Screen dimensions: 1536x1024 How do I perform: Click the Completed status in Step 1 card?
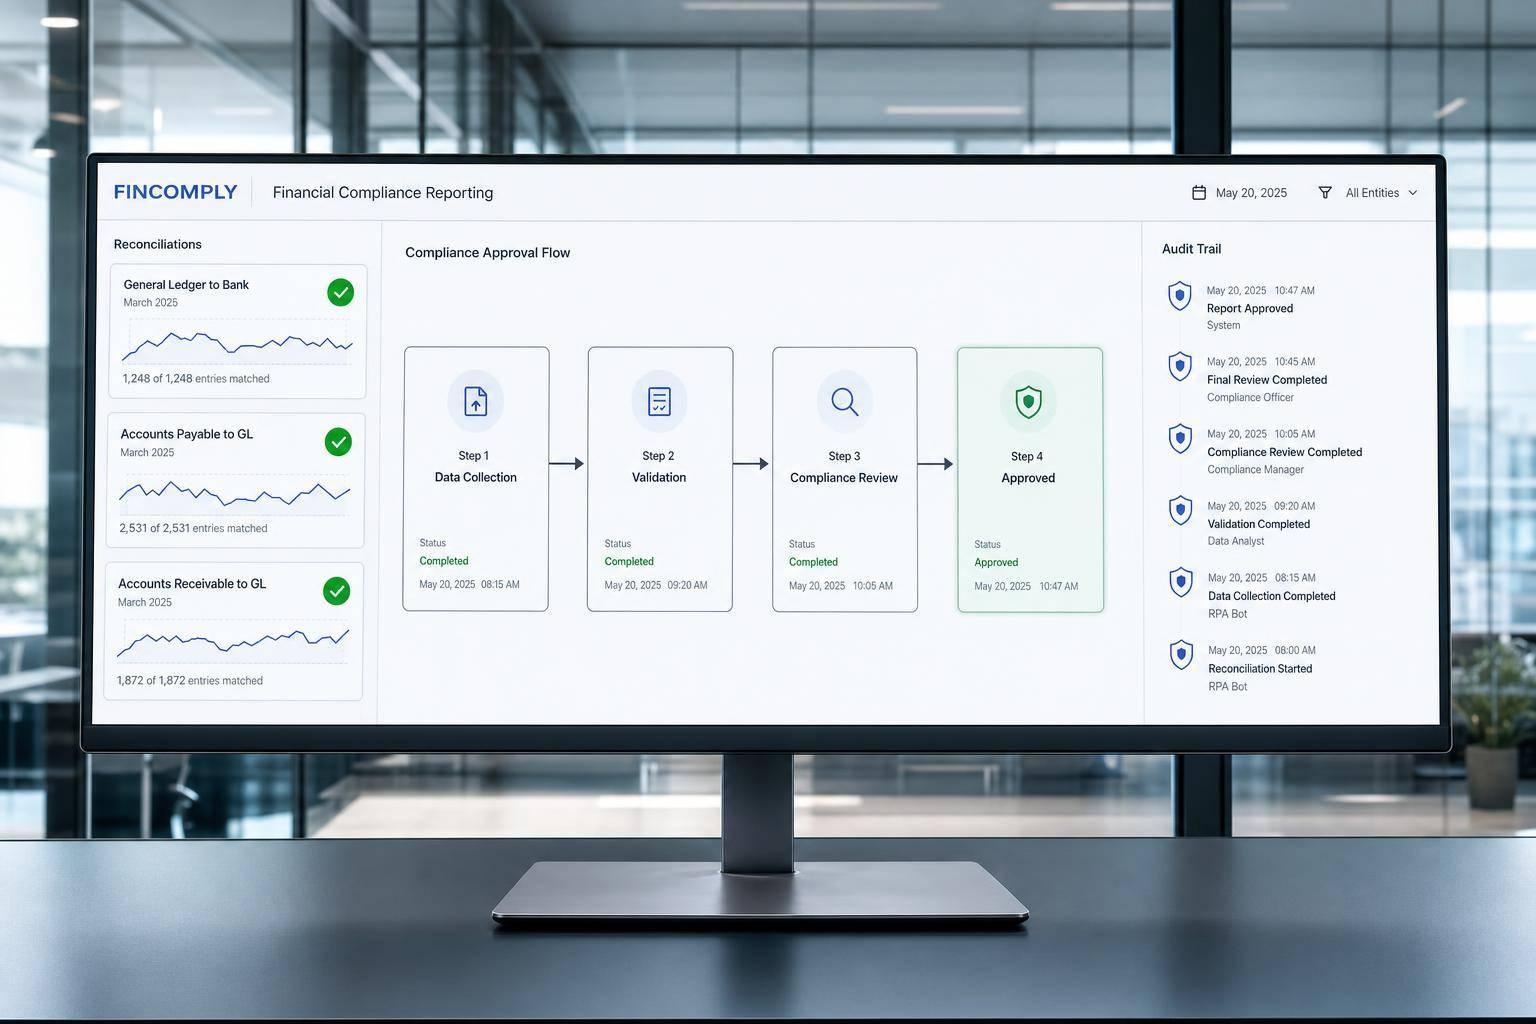pyautogui.click(x=444, y=561)
